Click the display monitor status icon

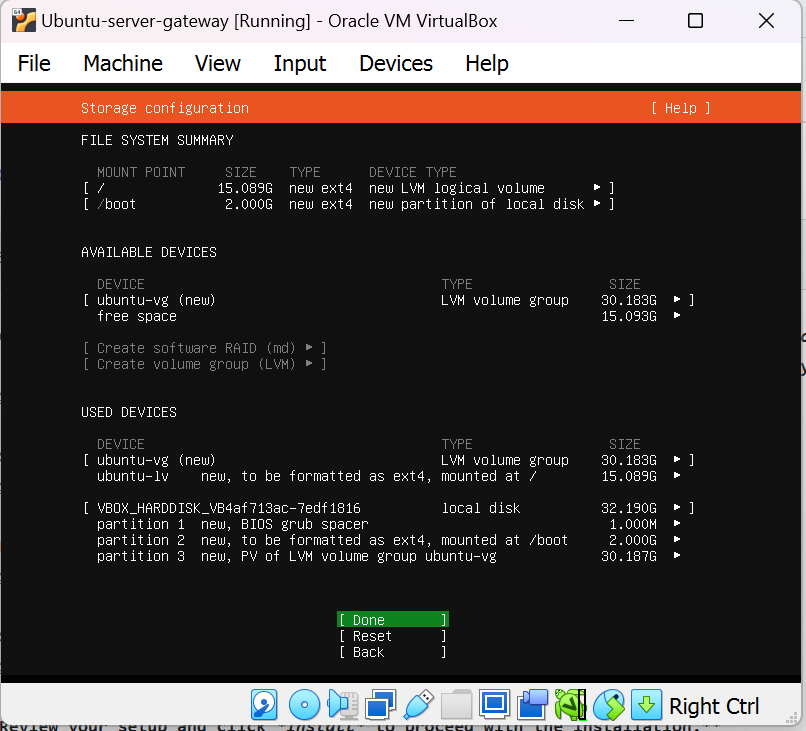pyautogui.click(x=494, y=705)
